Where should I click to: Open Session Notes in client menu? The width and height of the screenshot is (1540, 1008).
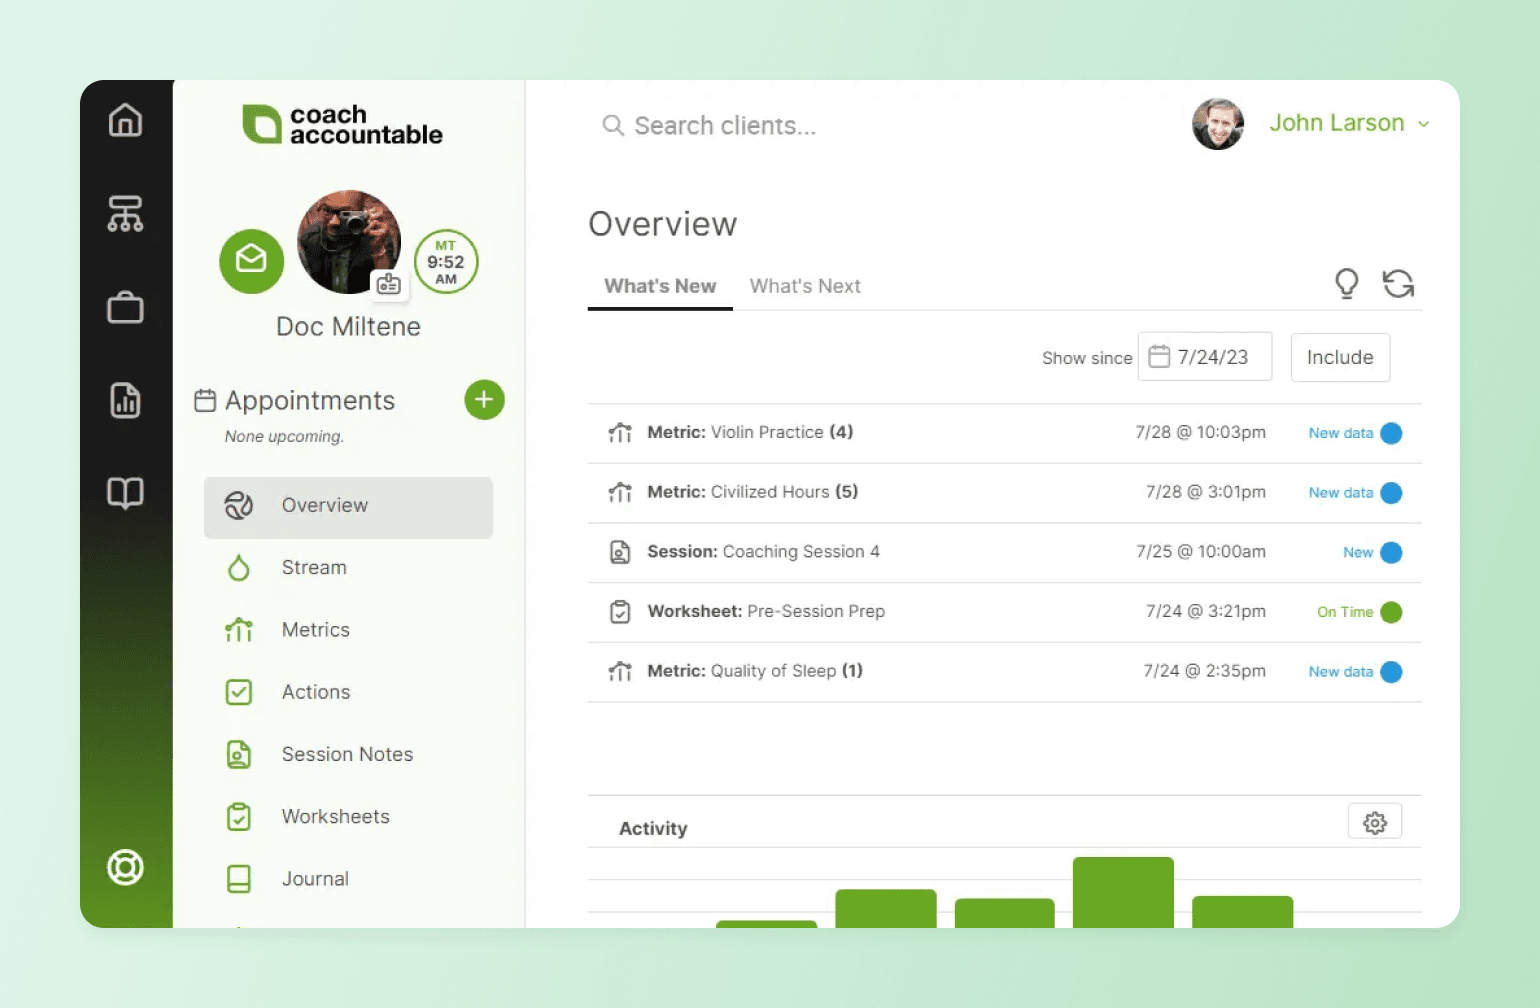[x=348, y=754]
